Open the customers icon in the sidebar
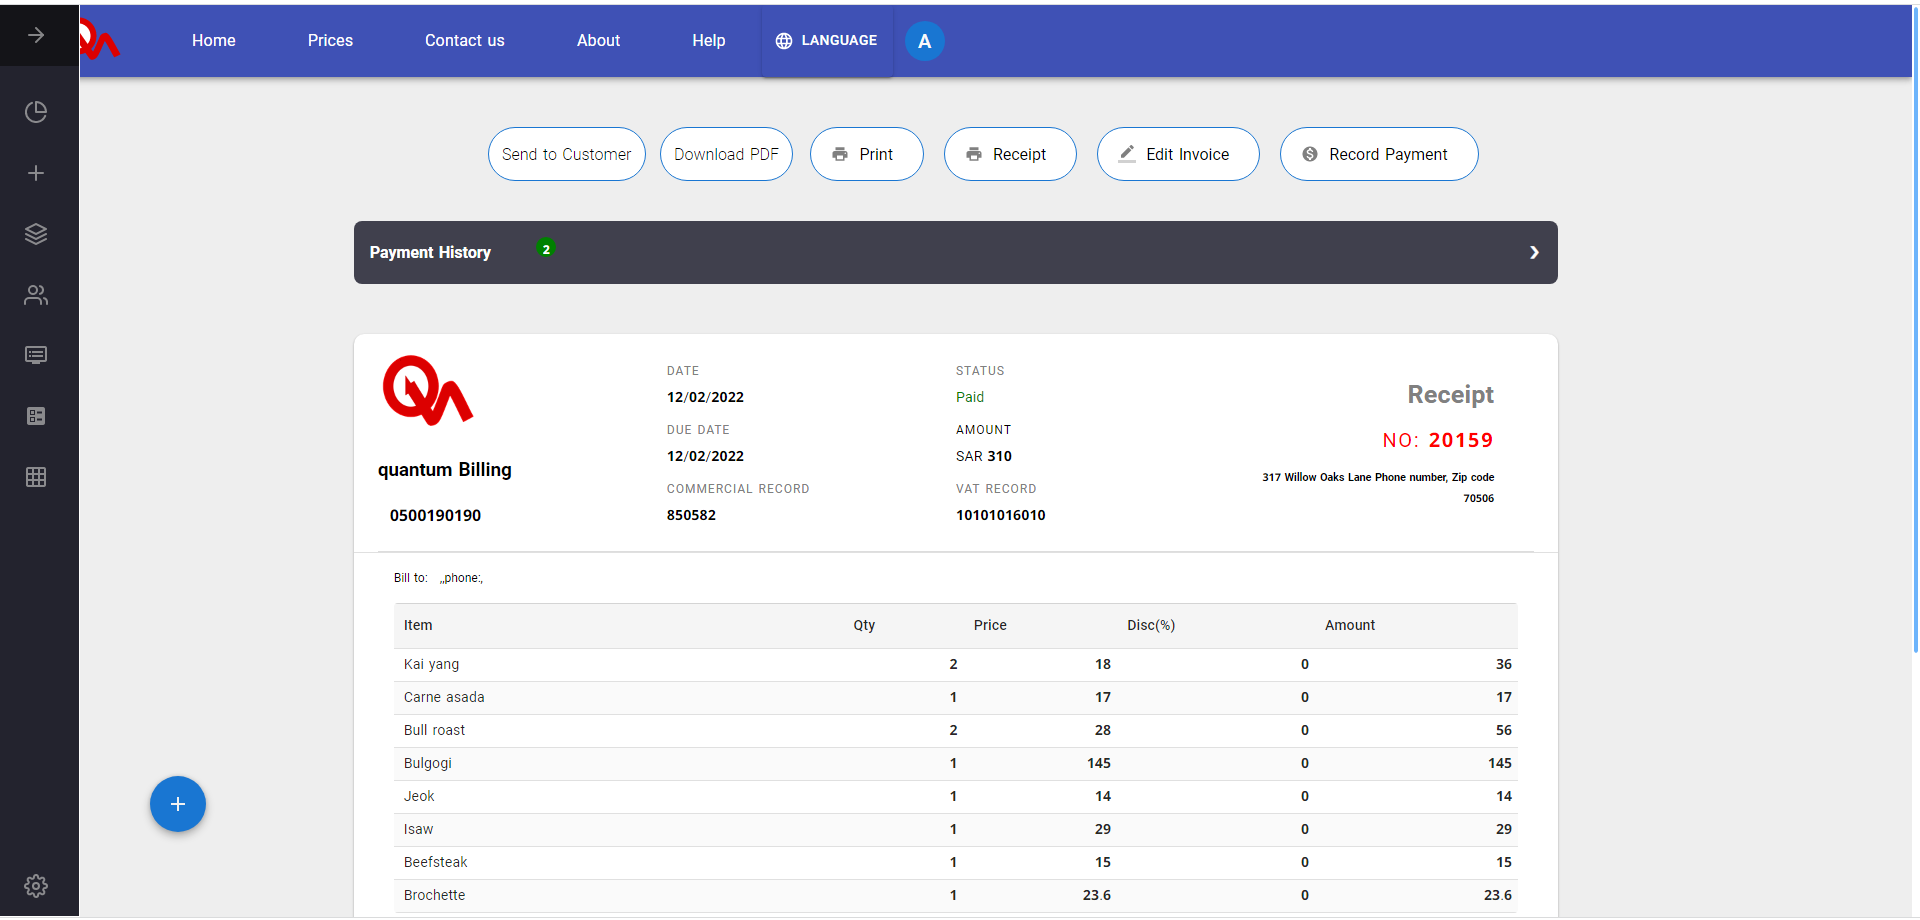The width and height of the screenshot is (1920, 920). click(x=36, y=295)
